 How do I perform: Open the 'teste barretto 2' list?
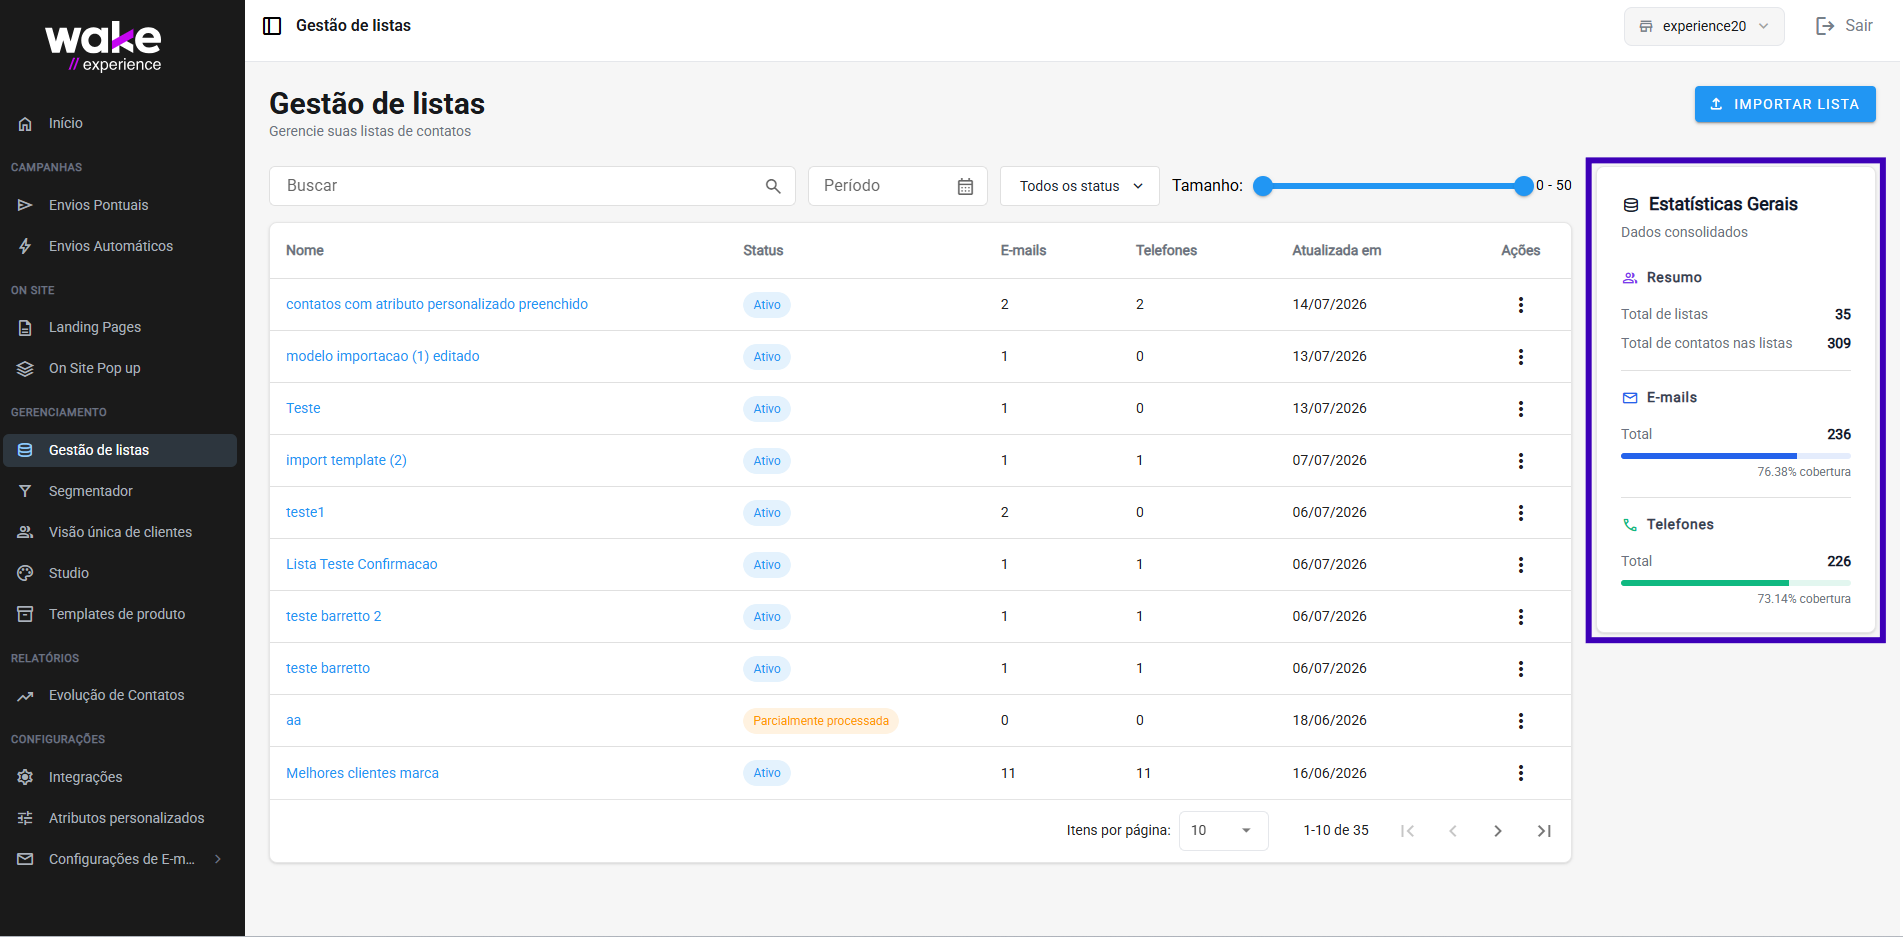334,617
